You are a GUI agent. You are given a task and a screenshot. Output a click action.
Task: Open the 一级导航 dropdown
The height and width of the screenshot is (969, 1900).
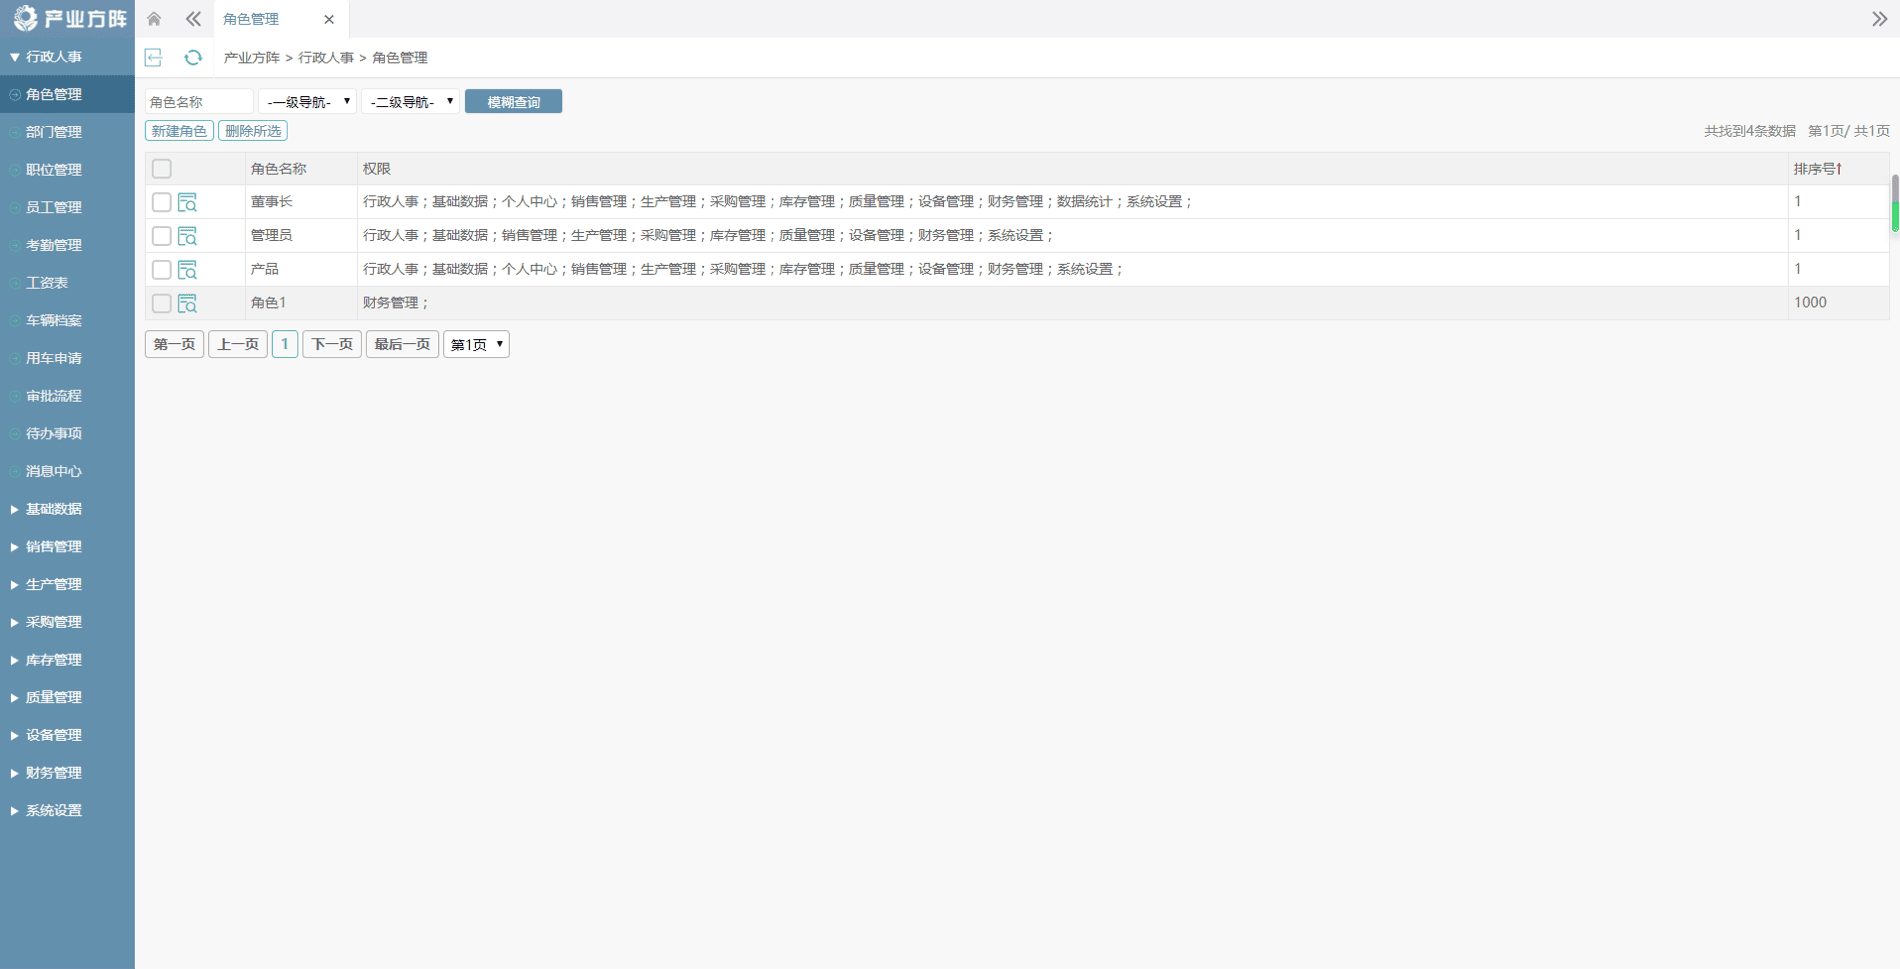click(307, 102)
